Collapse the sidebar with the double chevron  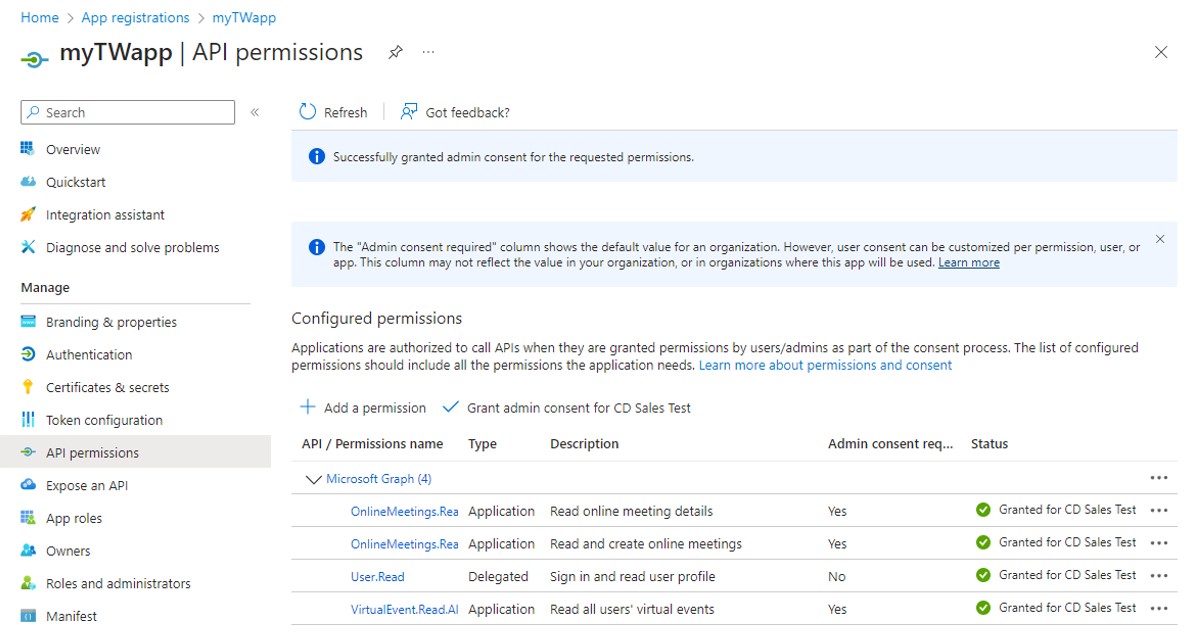[x=255, y=112]
